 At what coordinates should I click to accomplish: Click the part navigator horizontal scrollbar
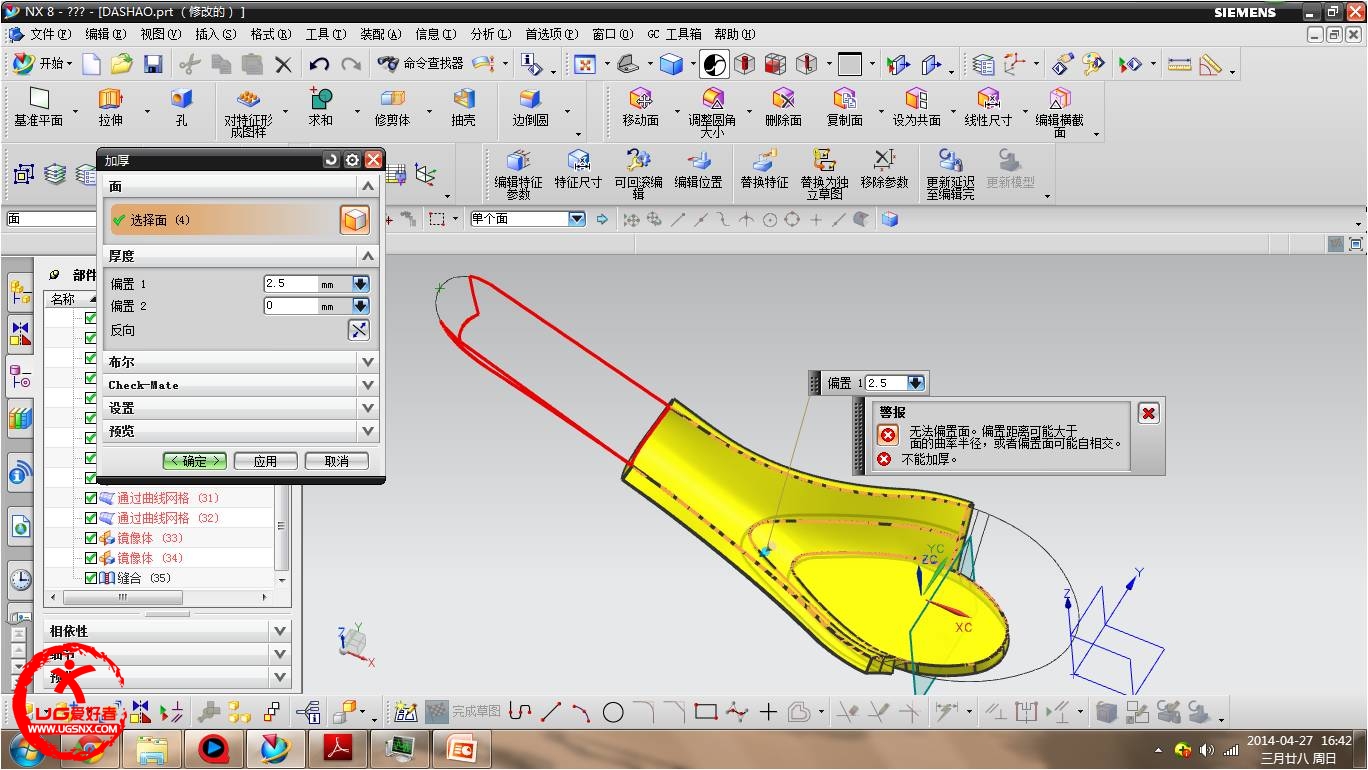point(123,597)
